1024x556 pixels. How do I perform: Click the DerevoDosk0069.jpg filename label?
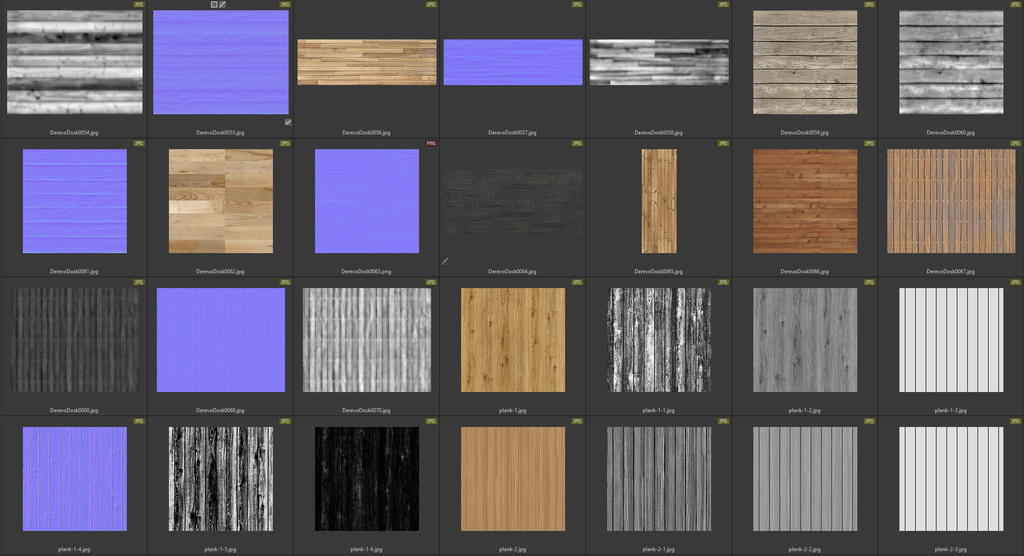pyautogui.click(x=220, y=410)
